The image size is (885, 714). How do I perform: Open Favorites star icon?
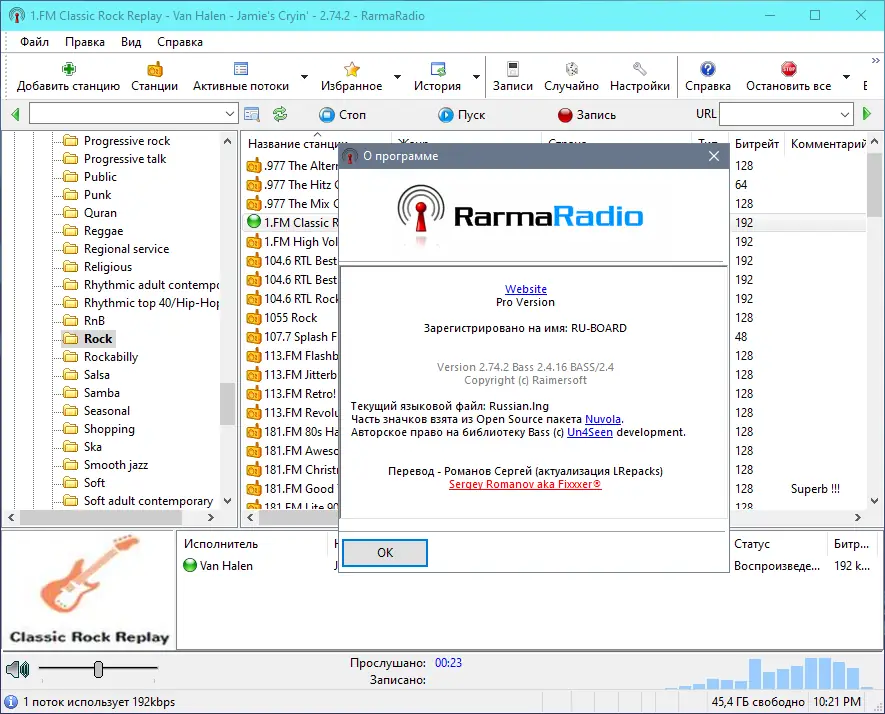coord(352,69)
